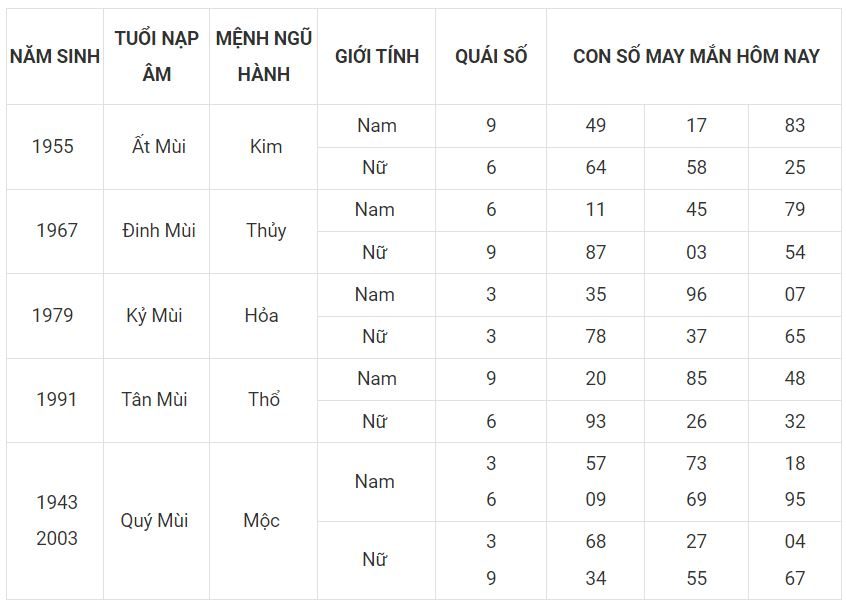Select the QUÁI SỐ header cell

pos(491,56)
